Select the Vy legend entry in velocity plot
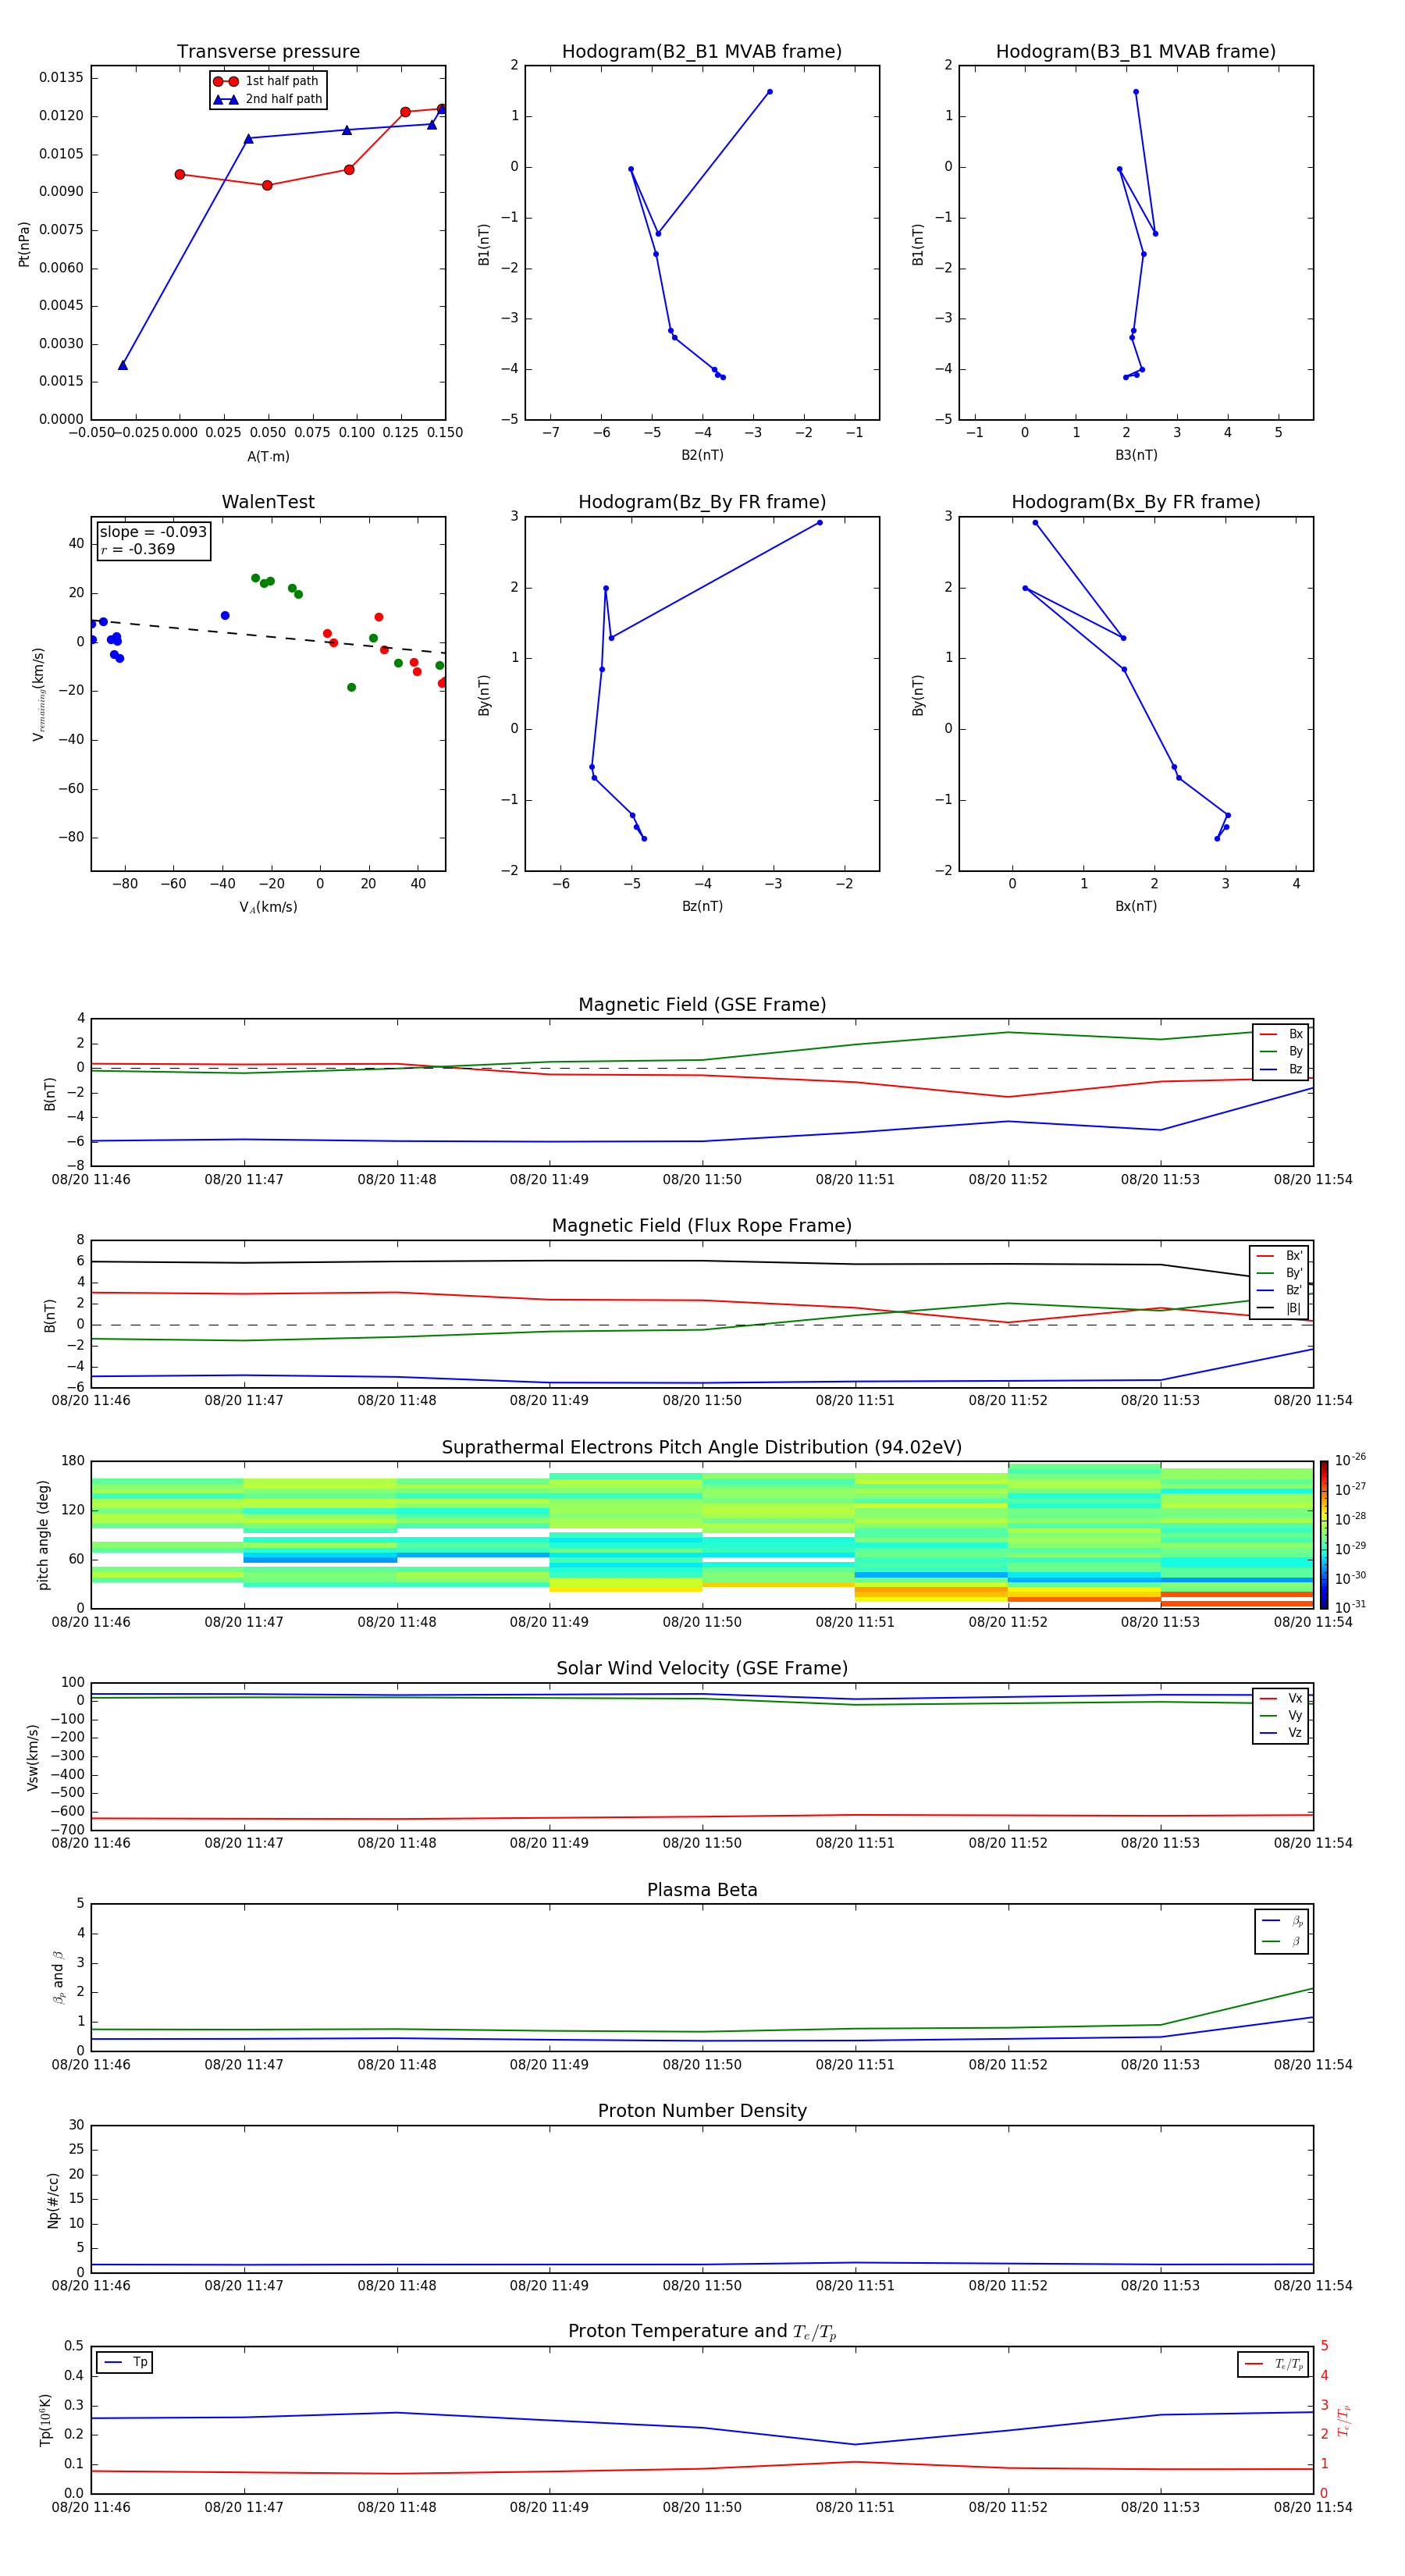 pos(1281,1715)
